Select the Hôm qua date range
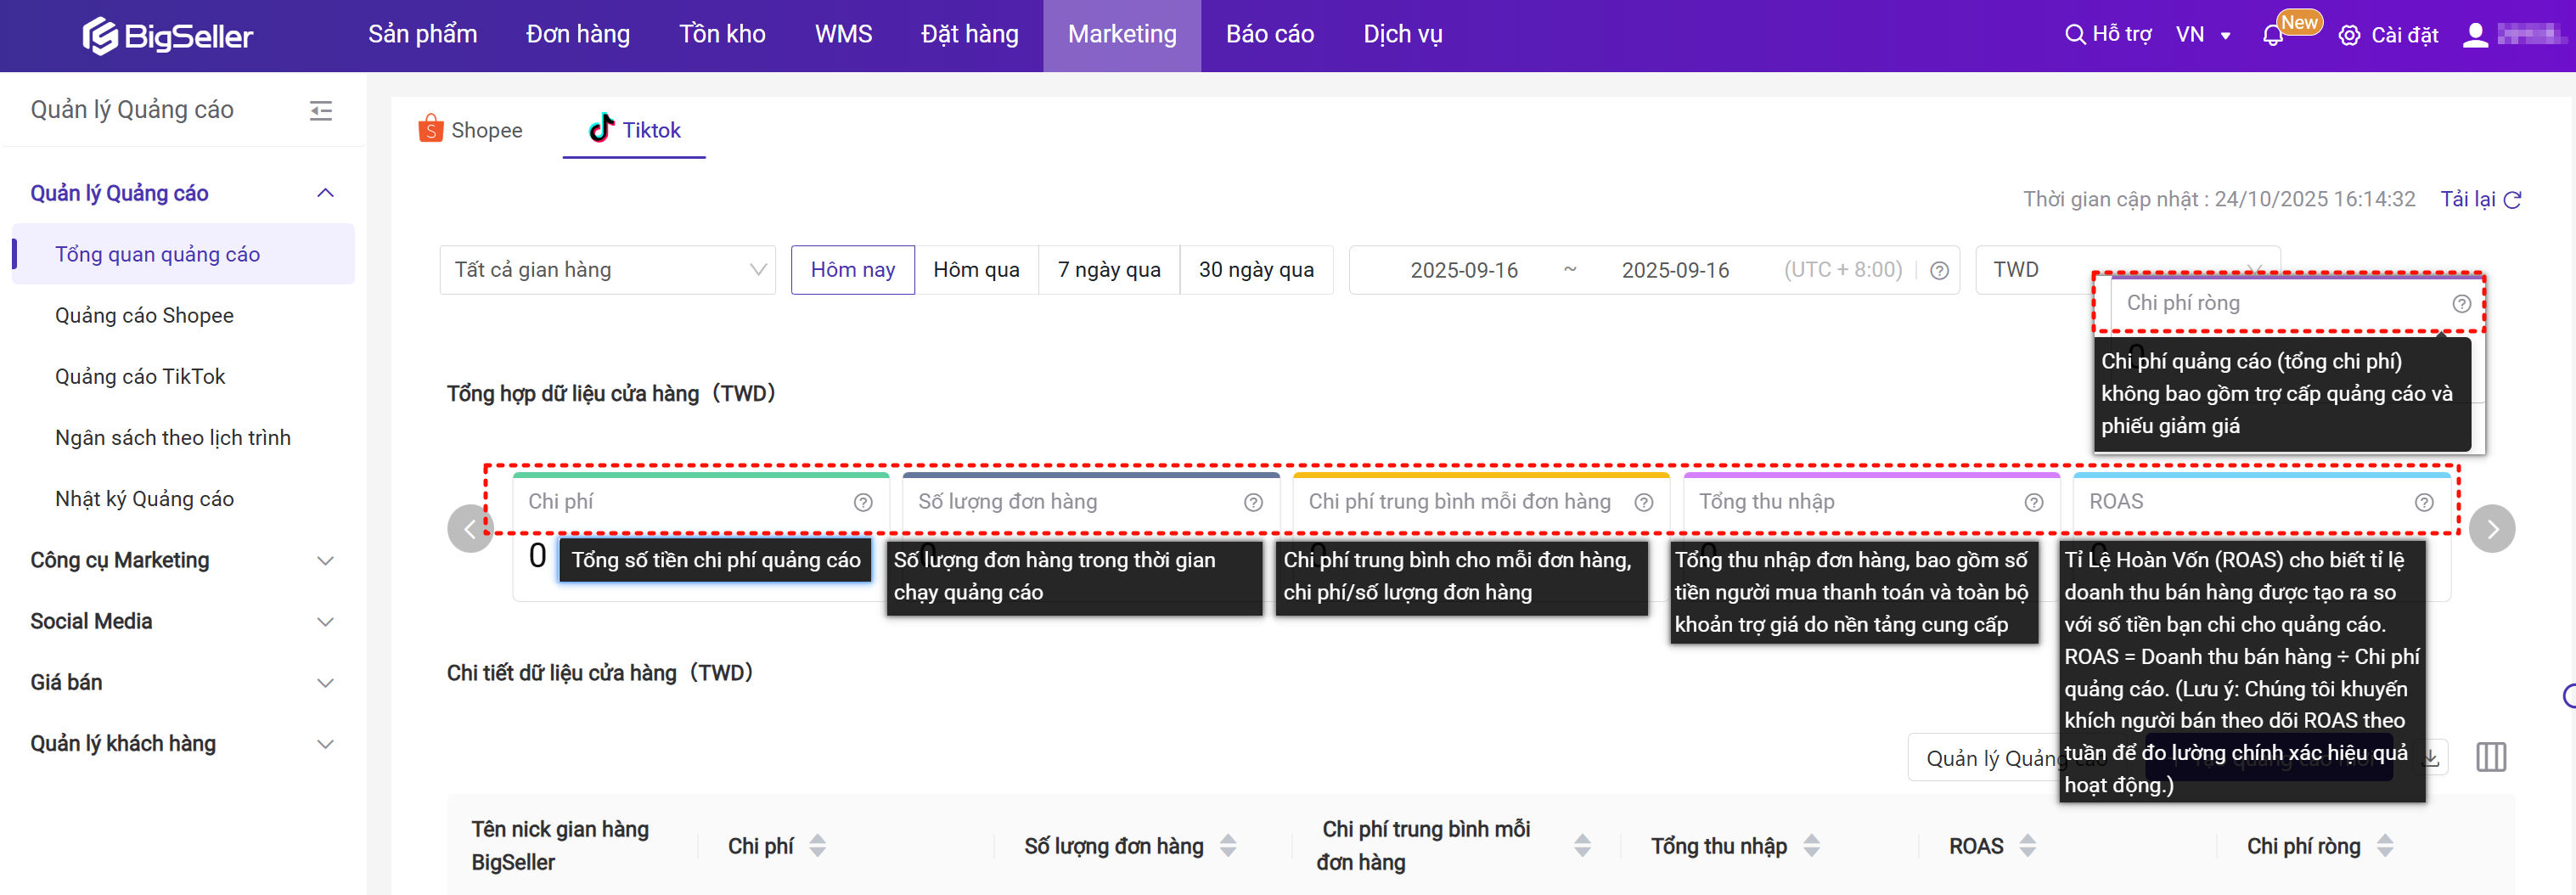This screenshot has height=895, width=2576. [x=975, y=270]
